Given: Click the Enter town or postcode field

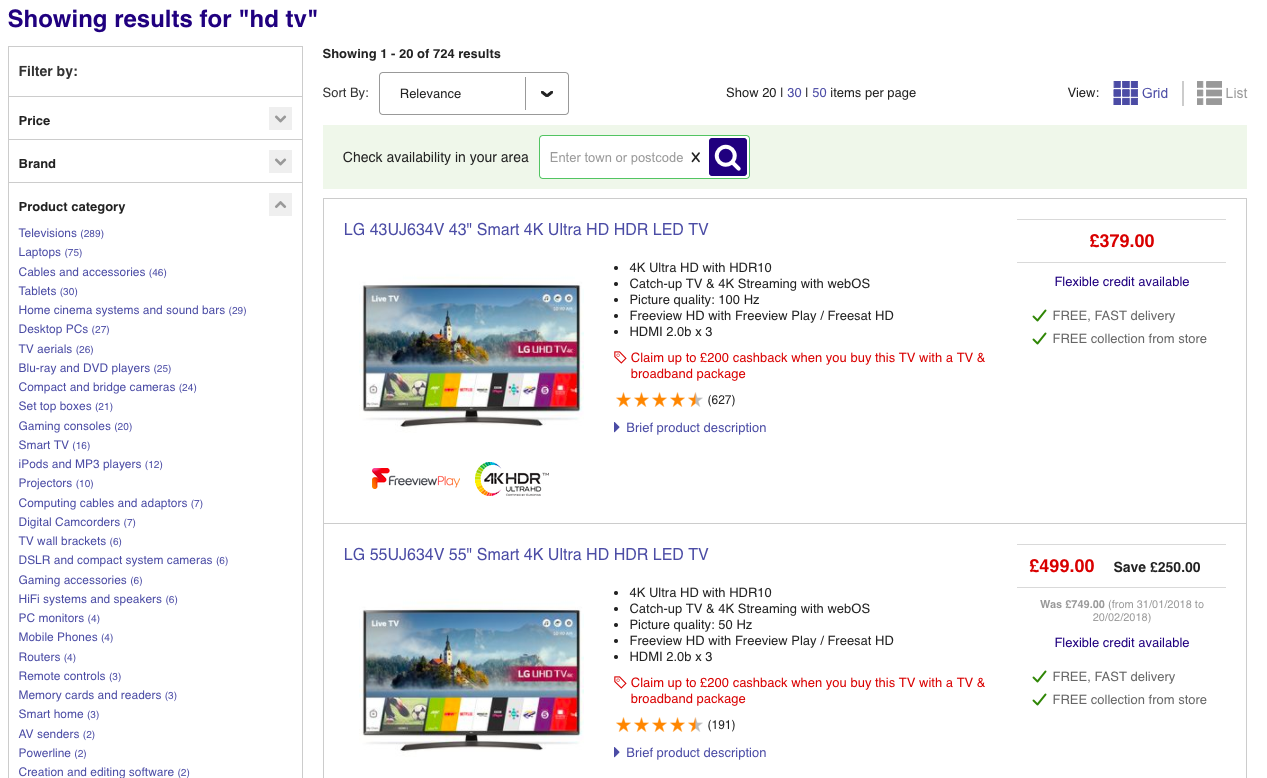Looking at the screenshot, I should tap(616, 158).
